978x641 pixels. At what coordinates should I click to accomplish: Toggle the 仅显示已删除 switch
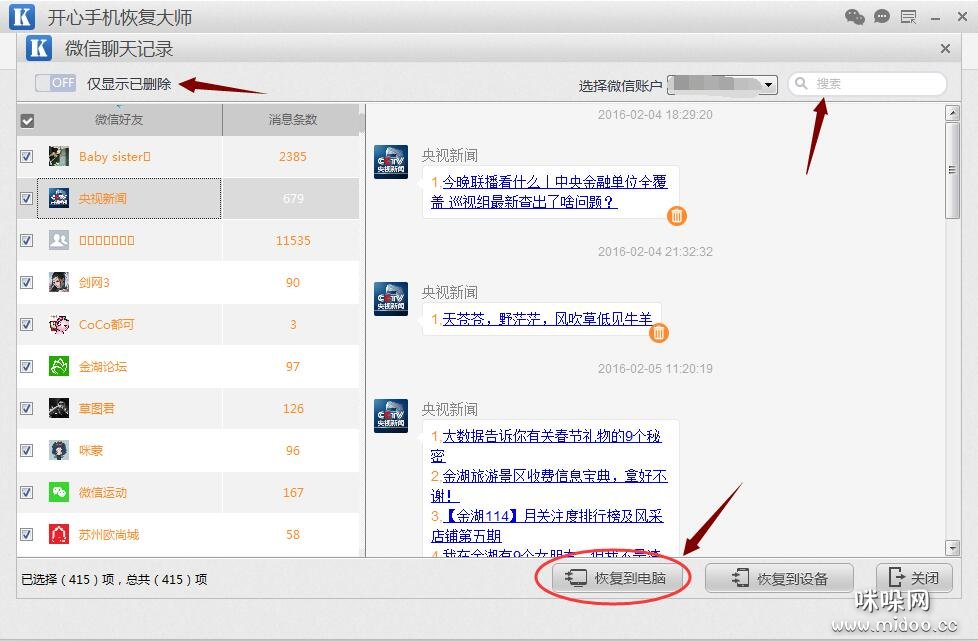(x=56, y=83)
